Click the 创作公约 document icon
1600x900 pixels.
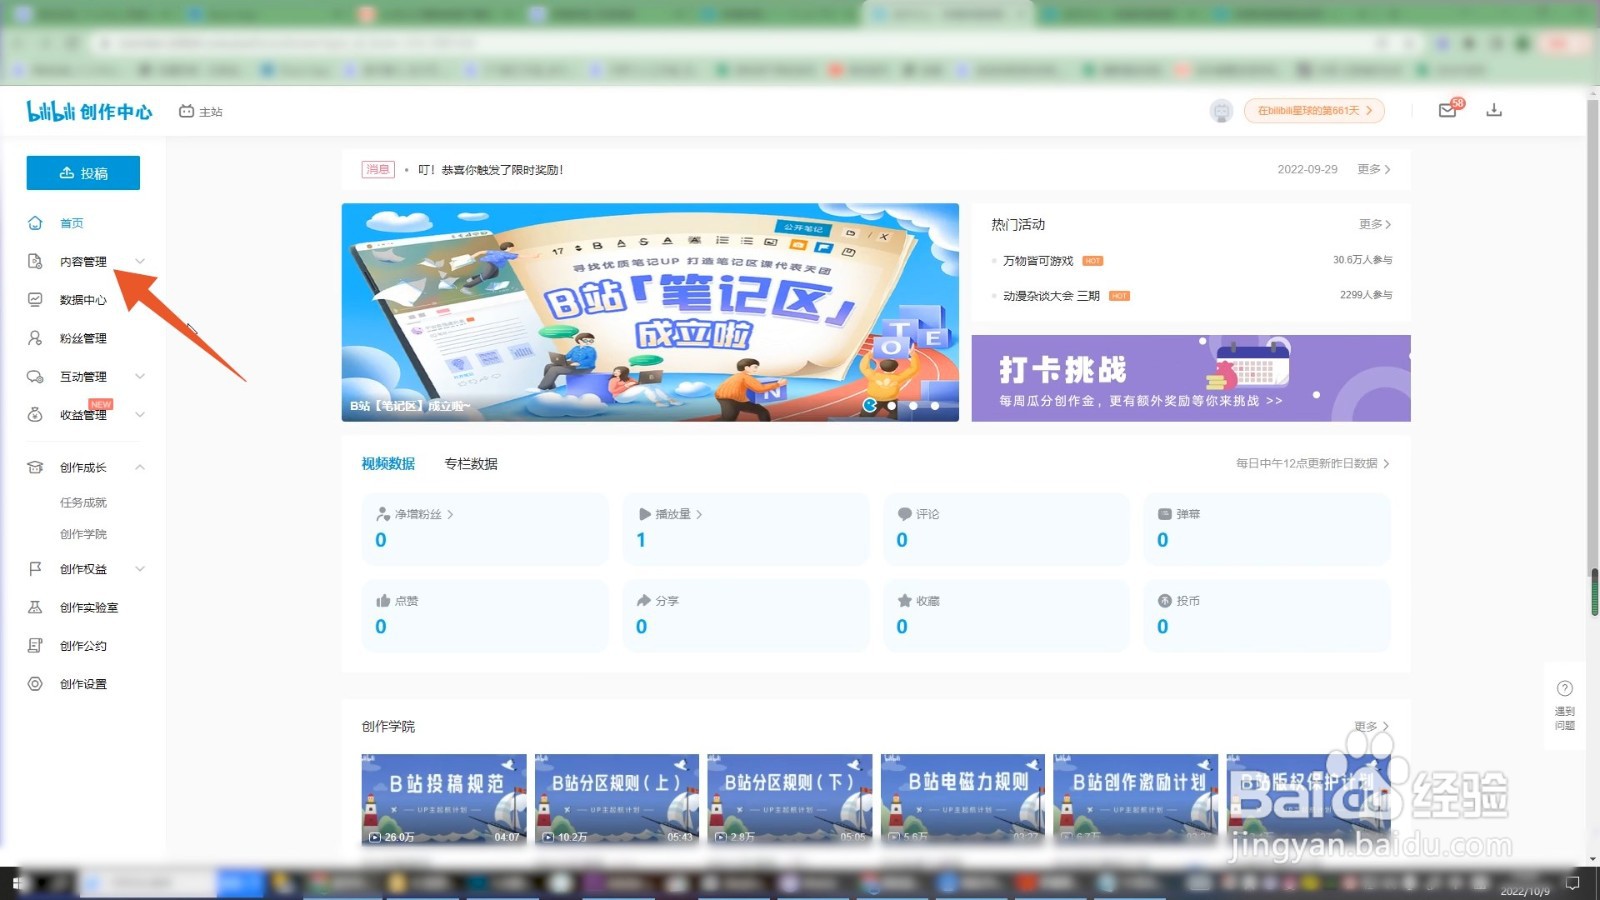[35, 645]
